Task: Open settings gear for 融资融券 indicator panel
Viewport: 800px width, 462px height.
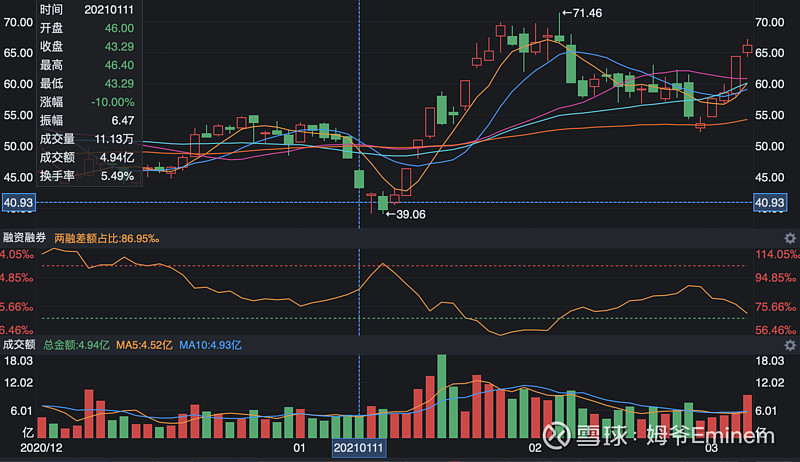Action: pos(789,238)
